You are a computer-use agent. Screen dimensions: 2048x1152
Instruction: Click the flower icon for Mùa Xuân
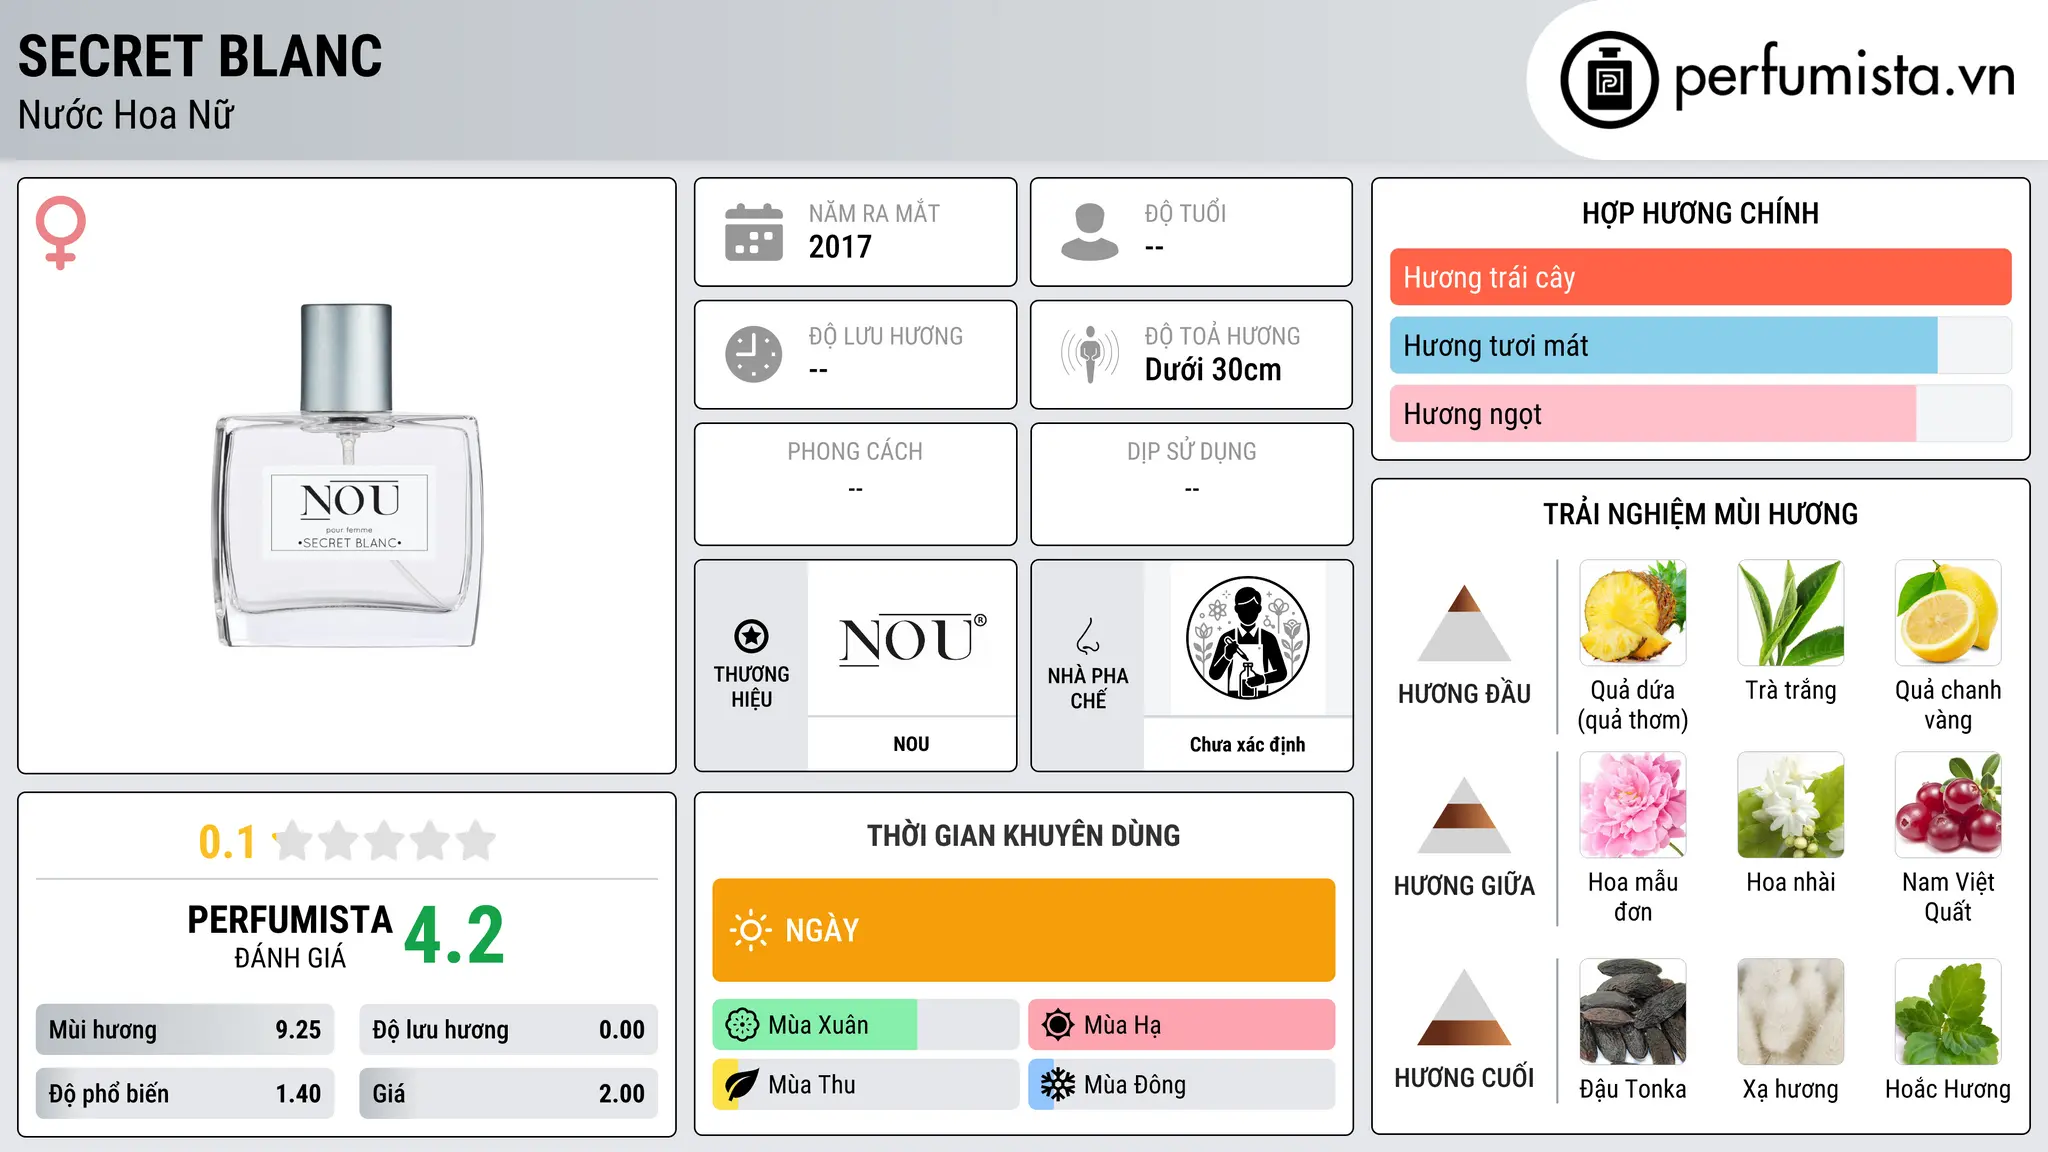742,1025
